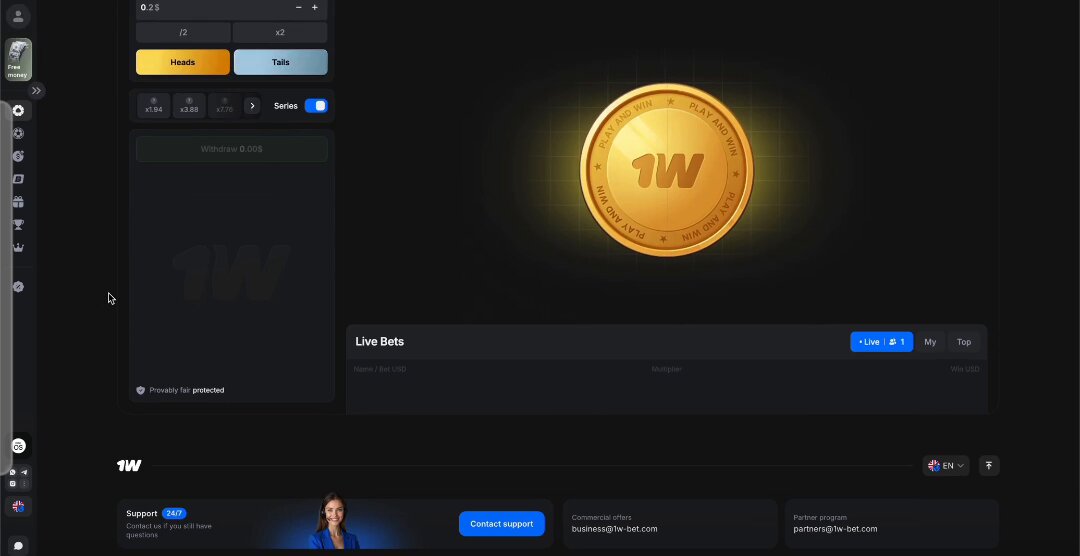The width and height of the screenshot is (1080, 556).
Task: Switch to the Top bets tab
Action: [964, 342]
